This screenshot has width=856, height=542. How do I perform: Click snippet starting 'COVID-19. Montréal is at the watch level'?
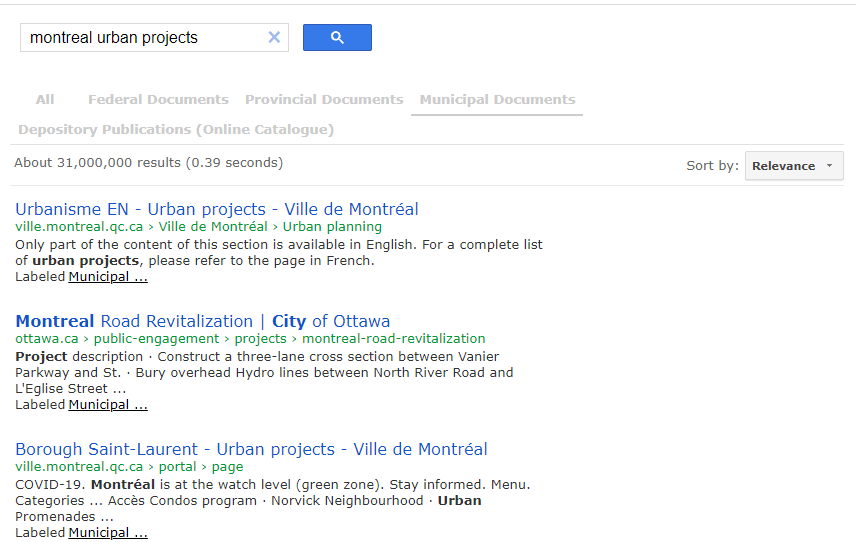(273, 501)
